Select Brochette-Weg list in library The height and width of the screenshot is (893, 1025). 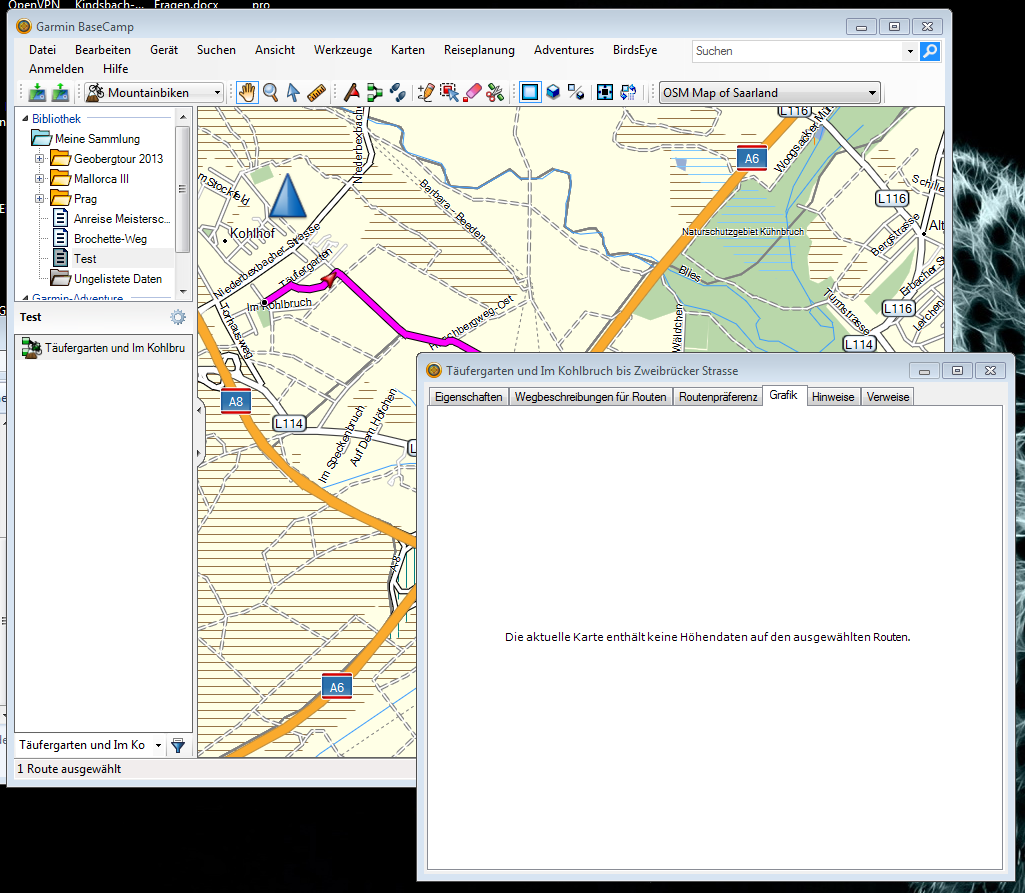110,239
